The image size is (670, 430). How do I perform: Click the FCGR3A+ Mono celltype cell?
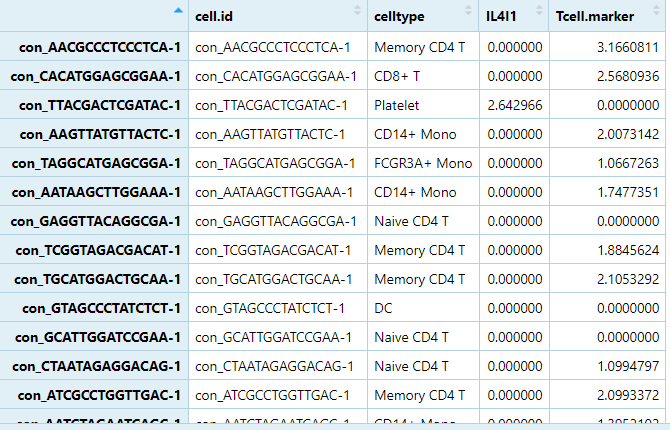[423, 163]
